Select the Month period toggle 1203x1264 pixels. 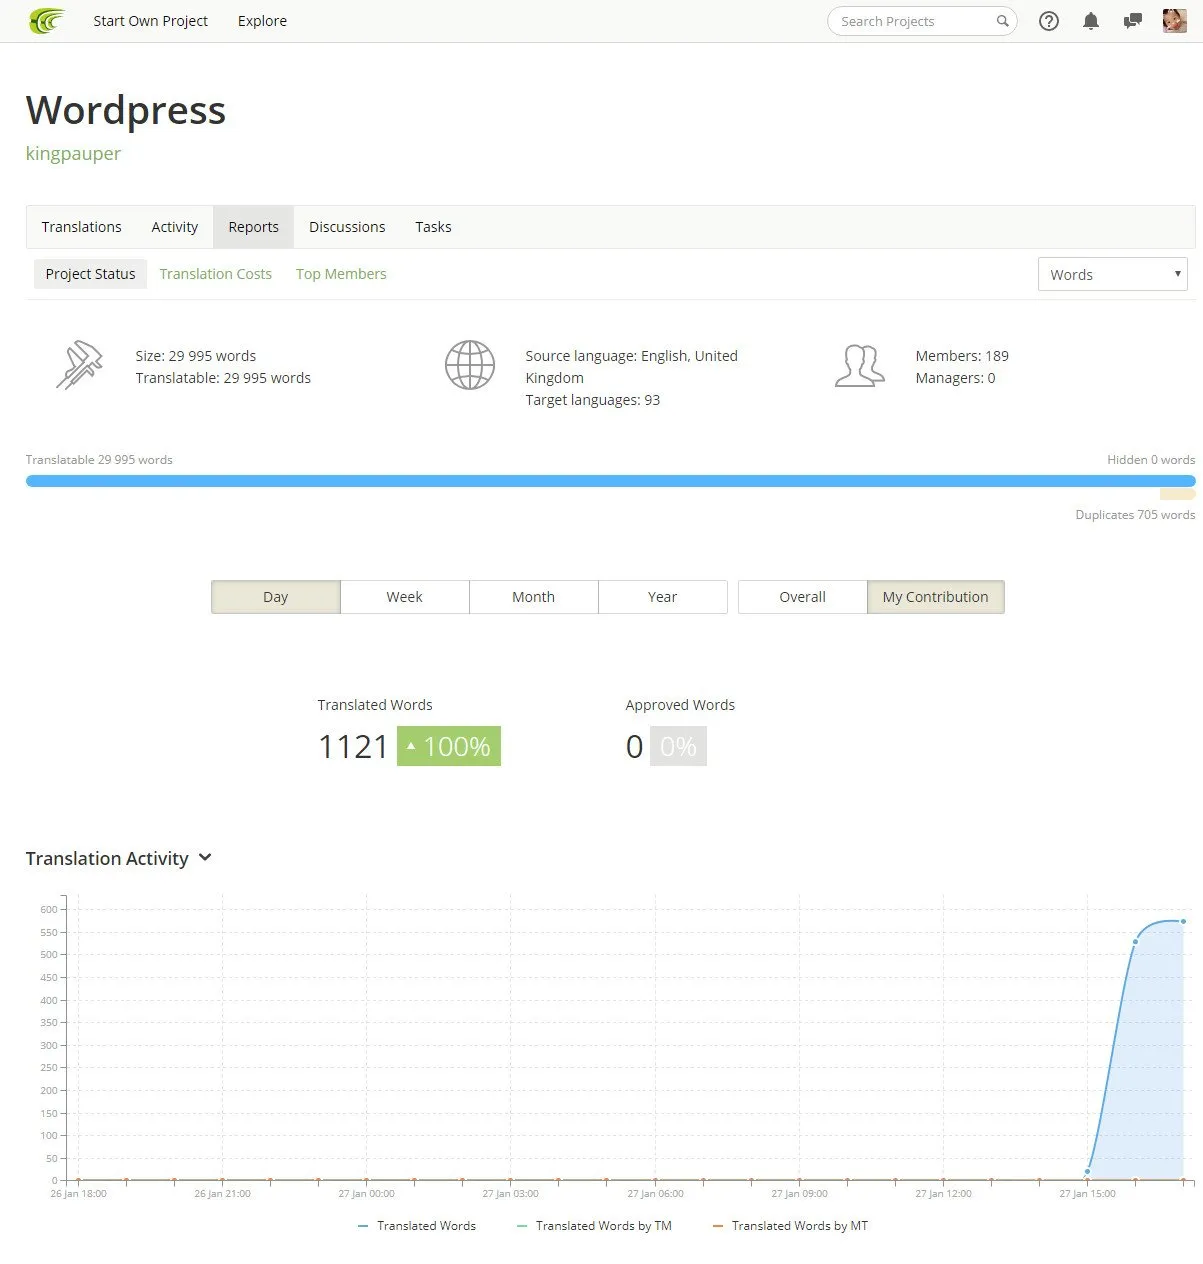(x=534, y=597)
